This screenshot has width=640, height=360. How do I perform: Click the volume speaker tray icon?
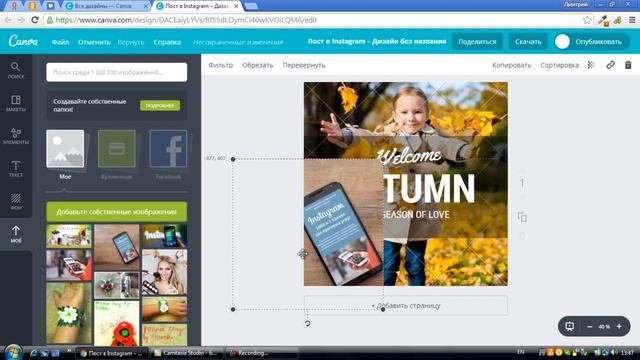click(614, 352)
